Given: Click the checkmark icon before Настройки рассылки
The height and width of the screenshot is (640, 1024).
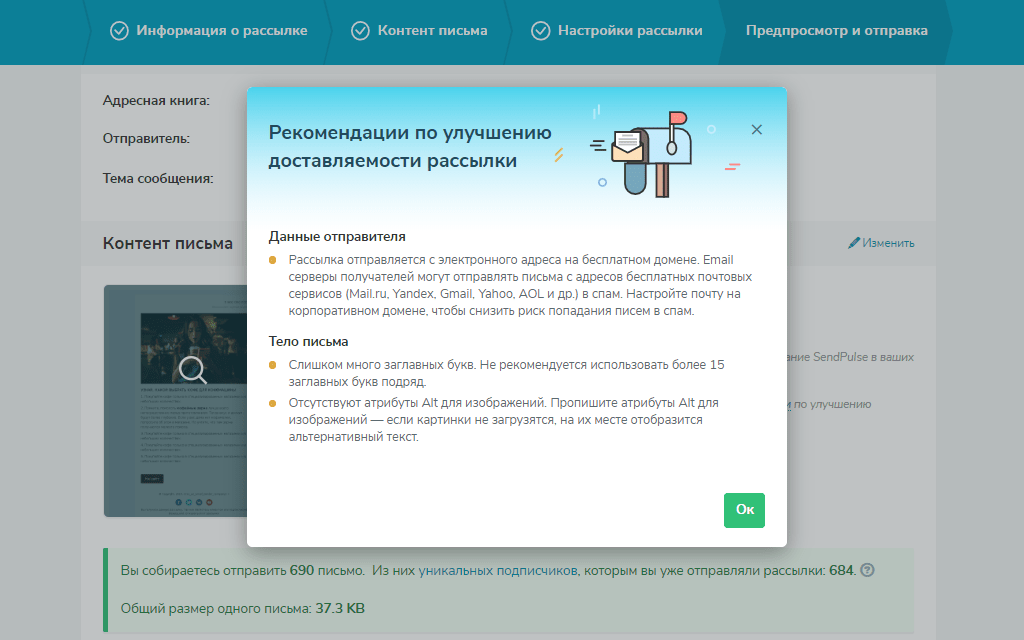Looking at the screenshot, I should tap(540, 31).
